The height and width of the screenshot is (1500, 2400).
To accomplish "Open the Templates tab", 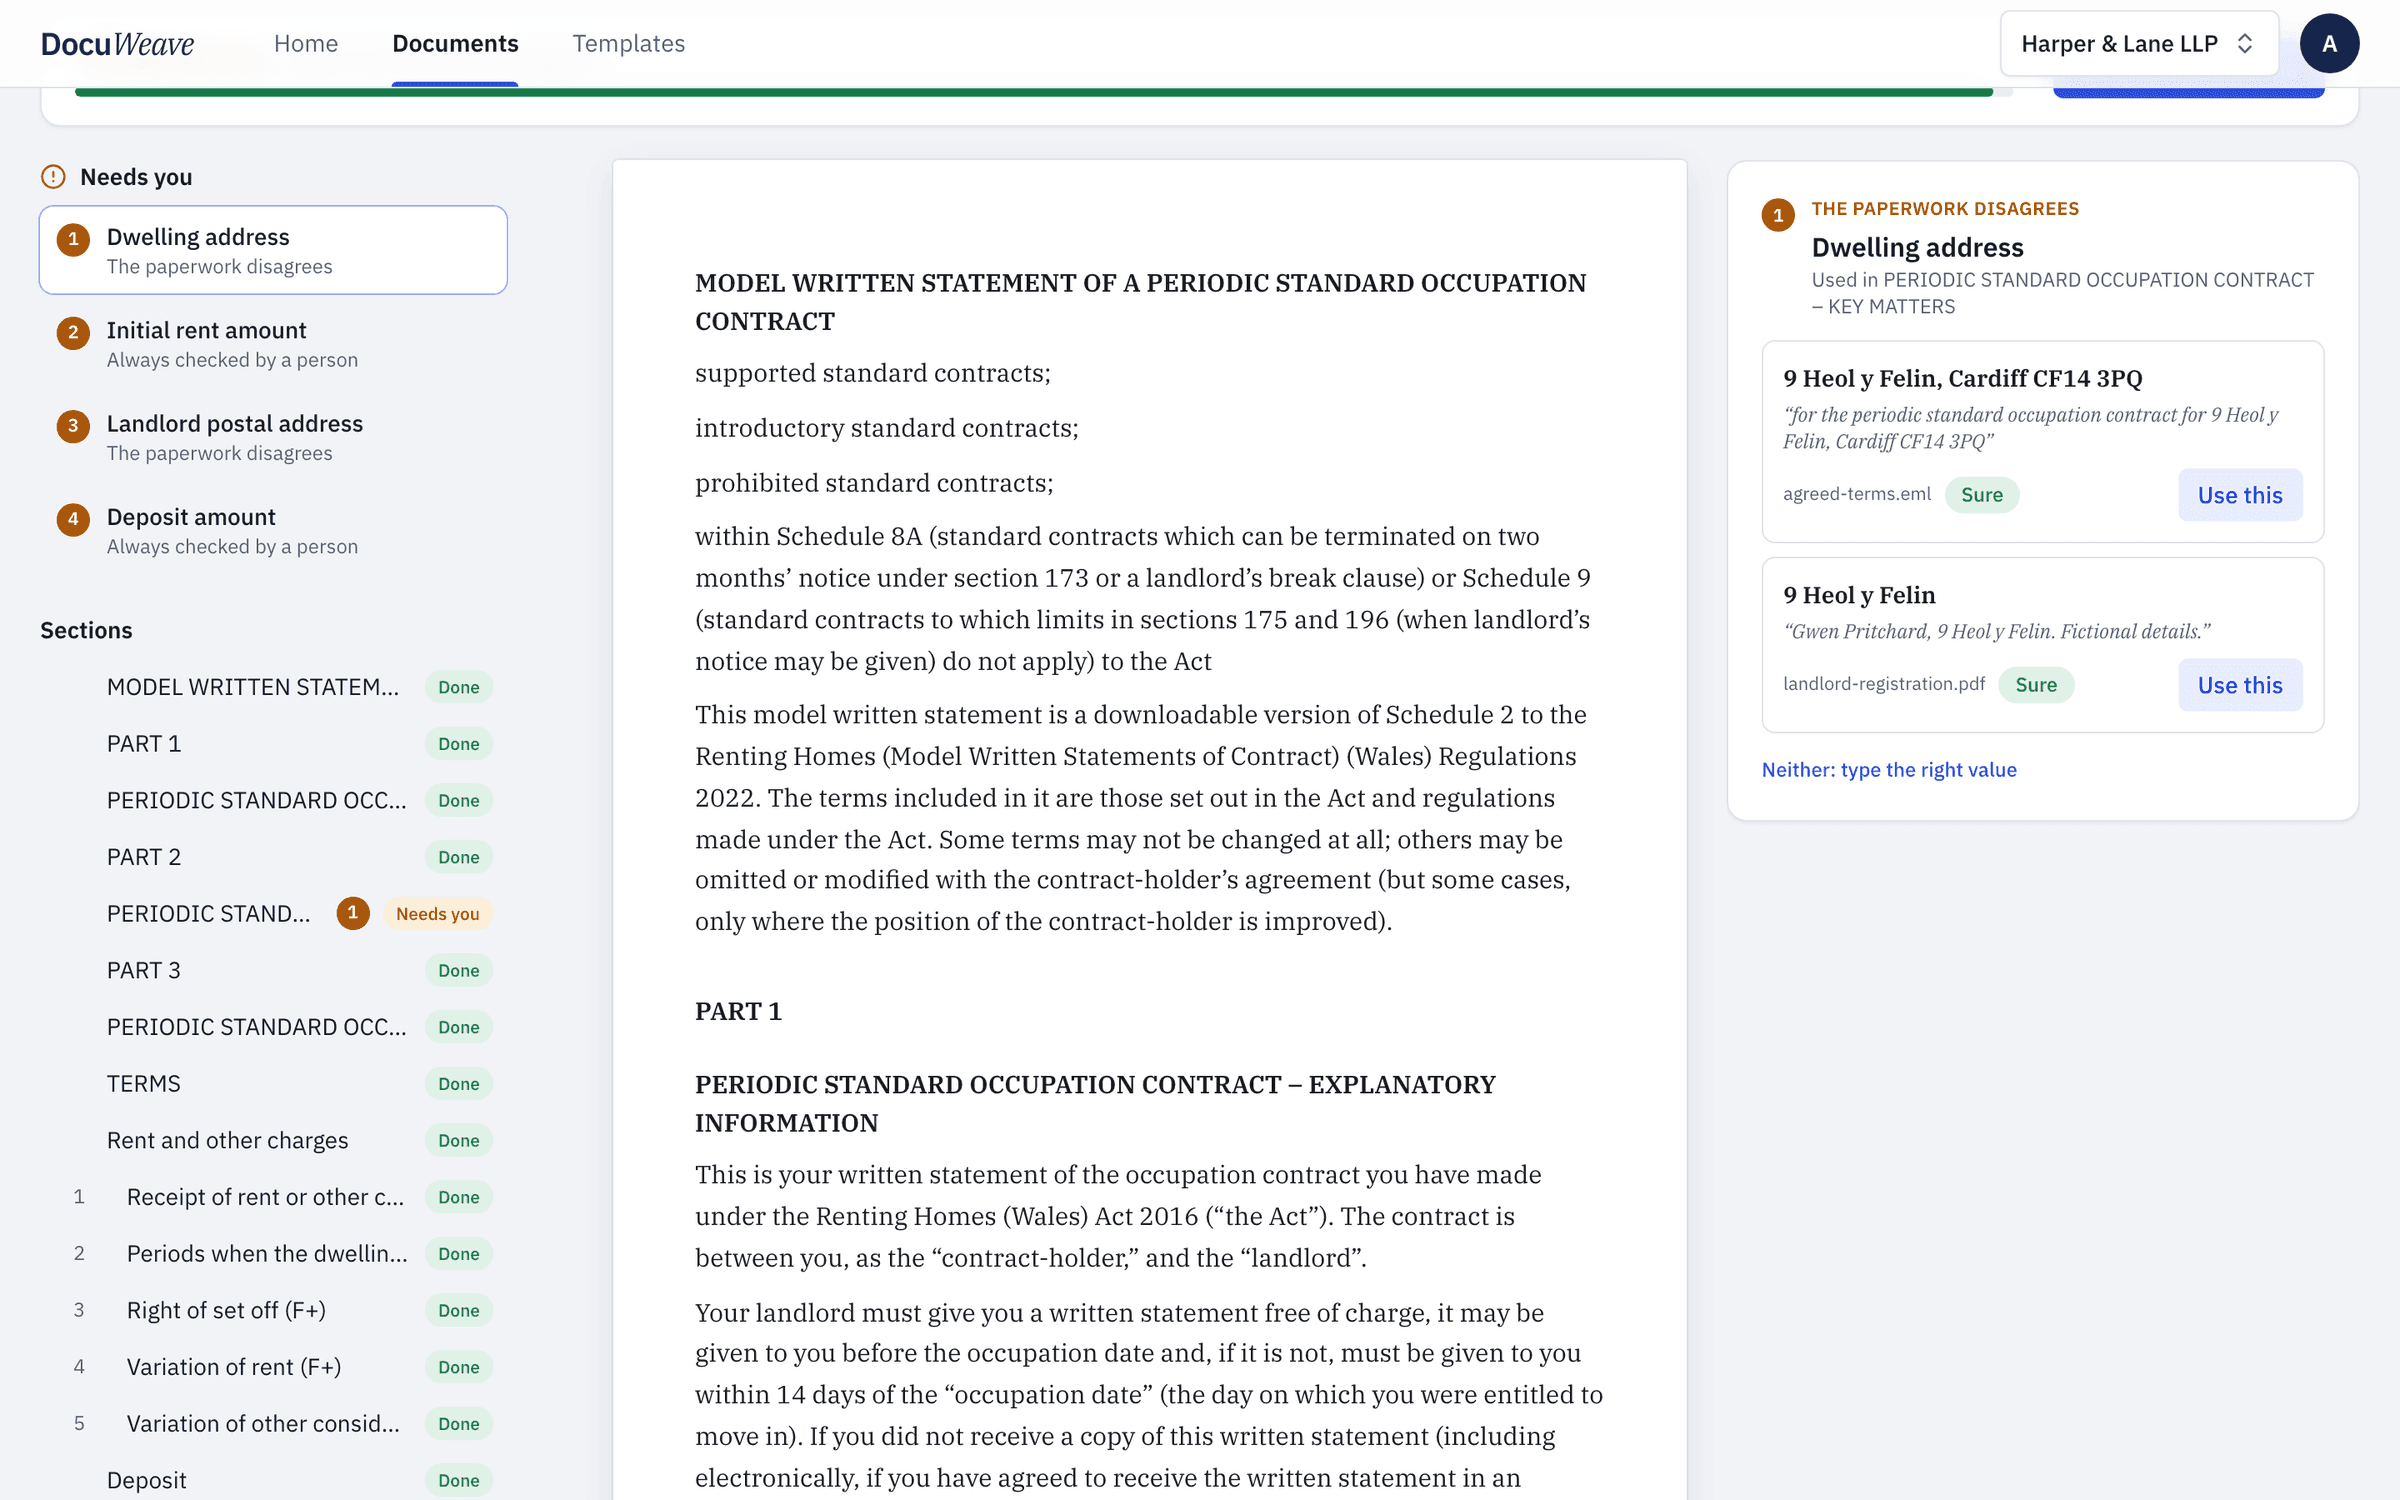I will point(628,43).
